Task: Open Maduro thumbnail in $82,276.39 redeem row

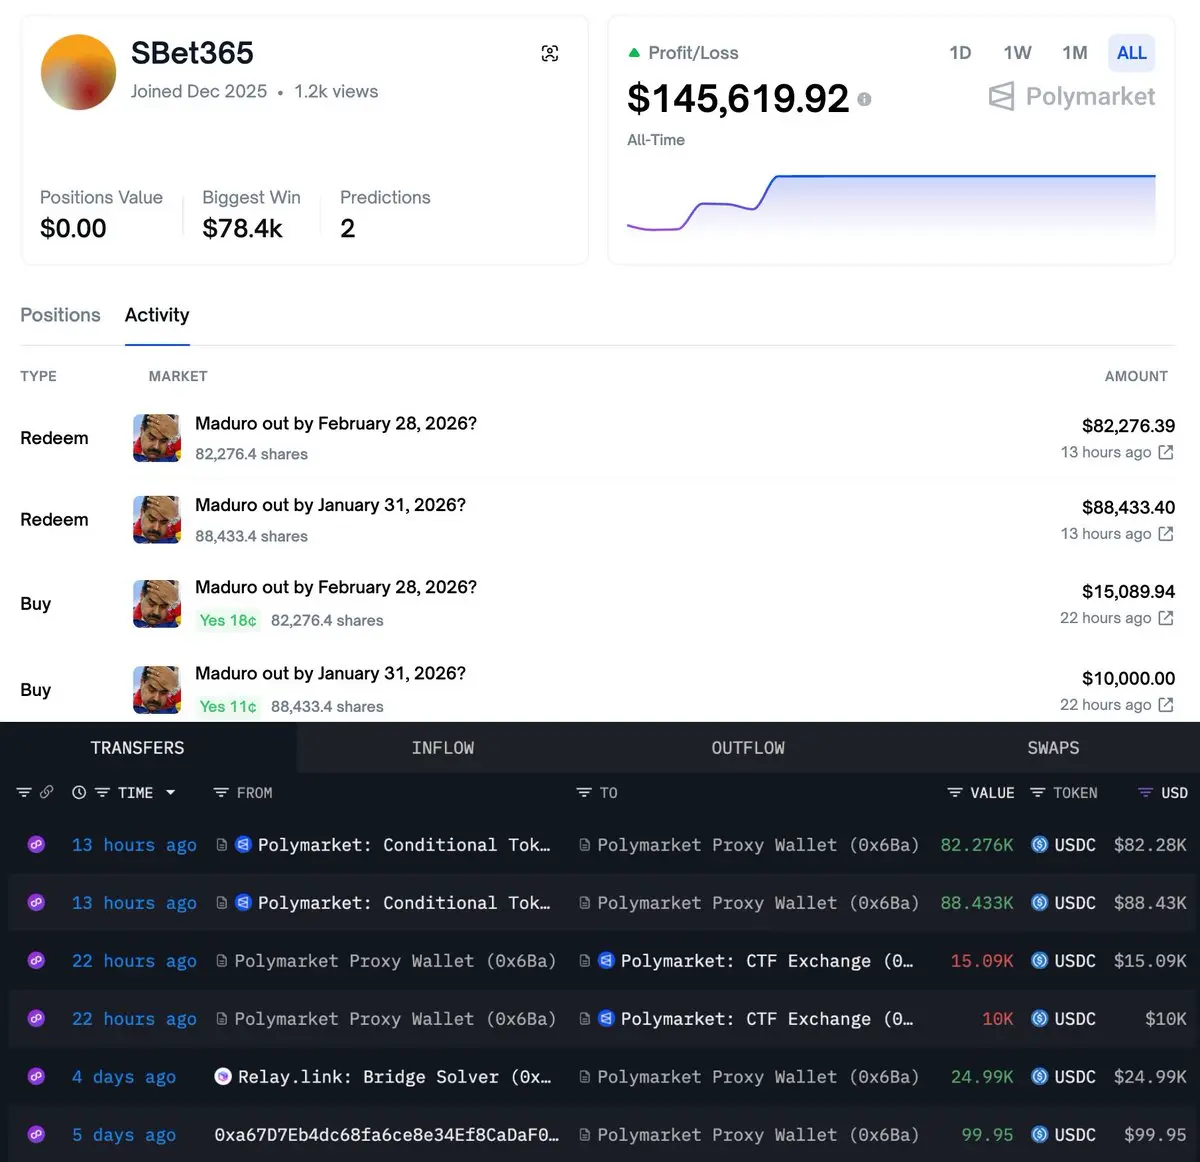Action: (x=157, y=438)
